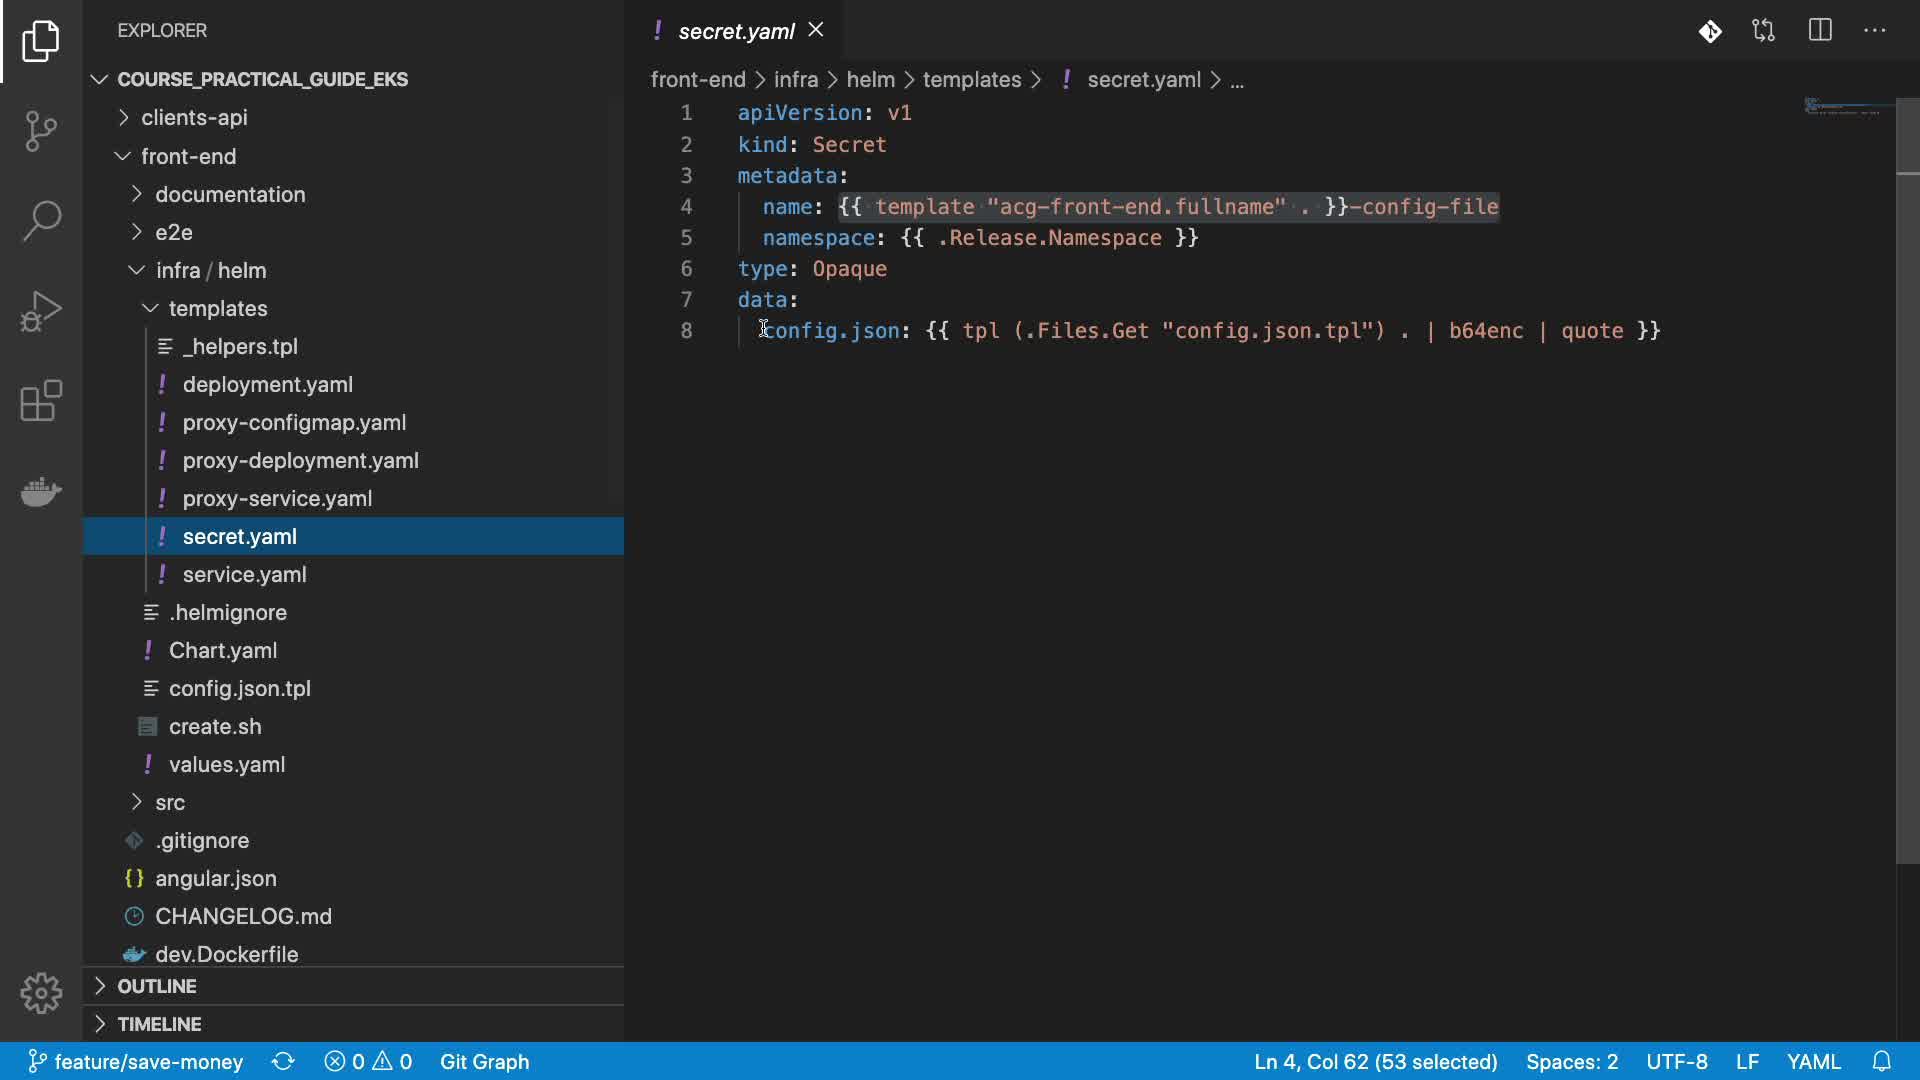Click Synchronize Changes icon in status bar
The width and height of the screenshot is (1920, 1080).
283,1061
